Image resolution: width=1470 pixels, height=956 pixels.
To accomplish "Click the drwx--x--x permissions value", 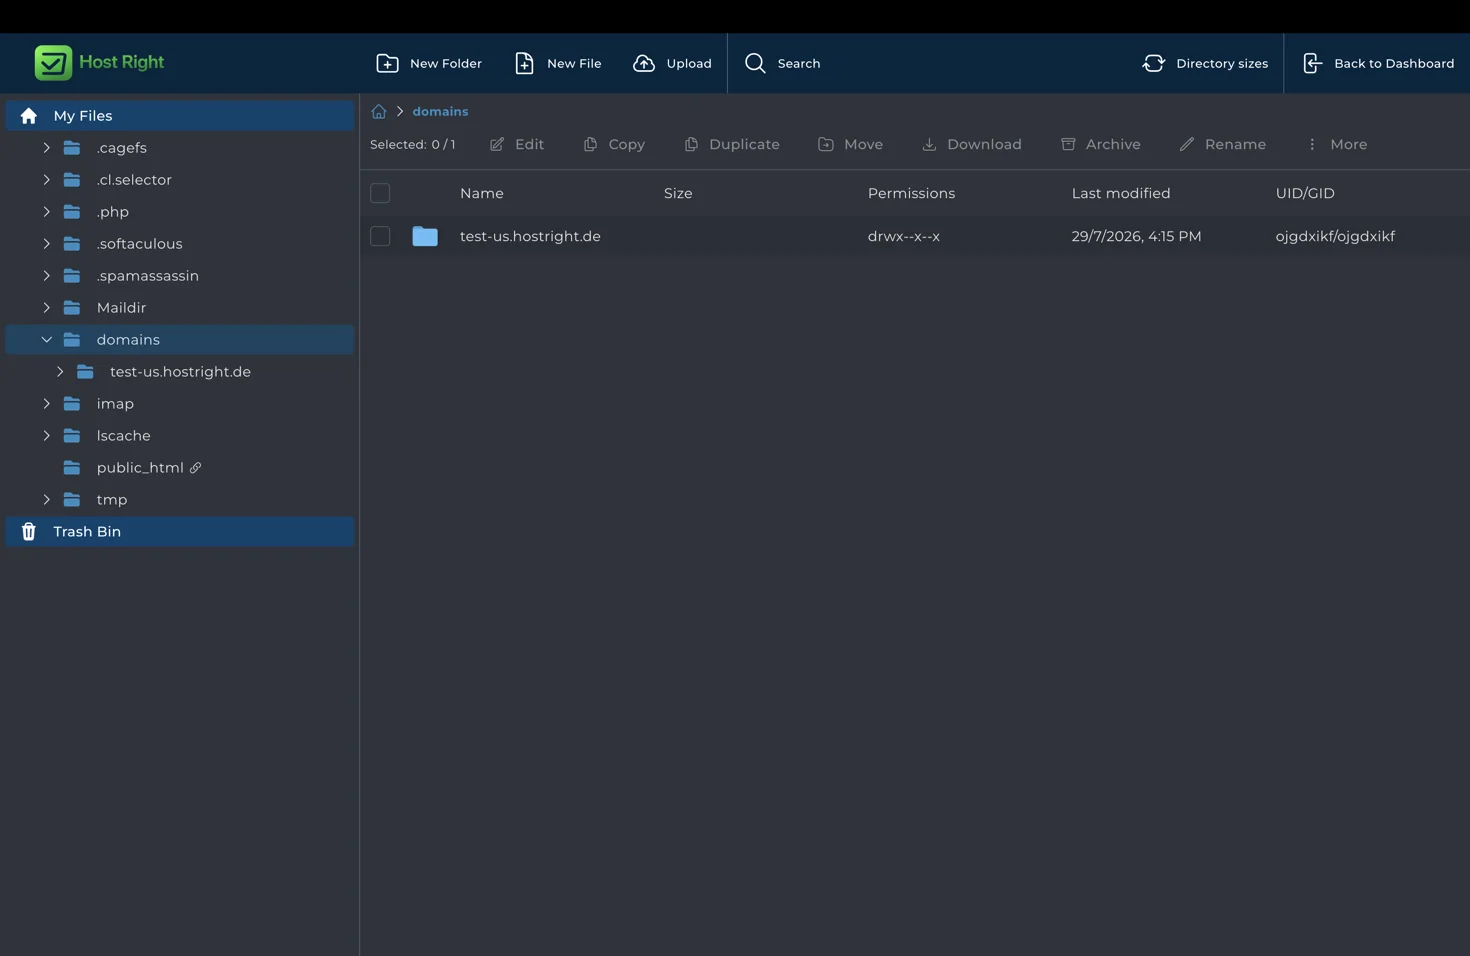I will 904,236.
